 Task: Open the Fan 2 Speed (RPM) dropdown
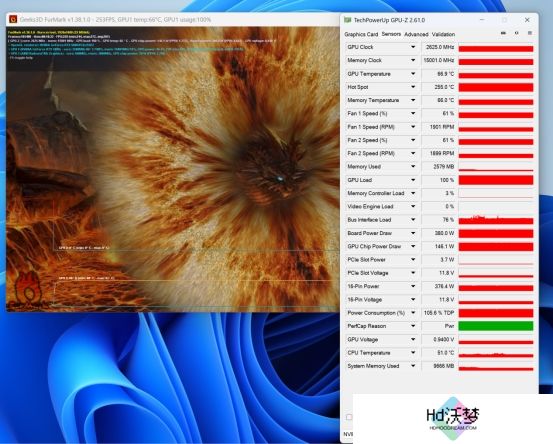[413, 153]
